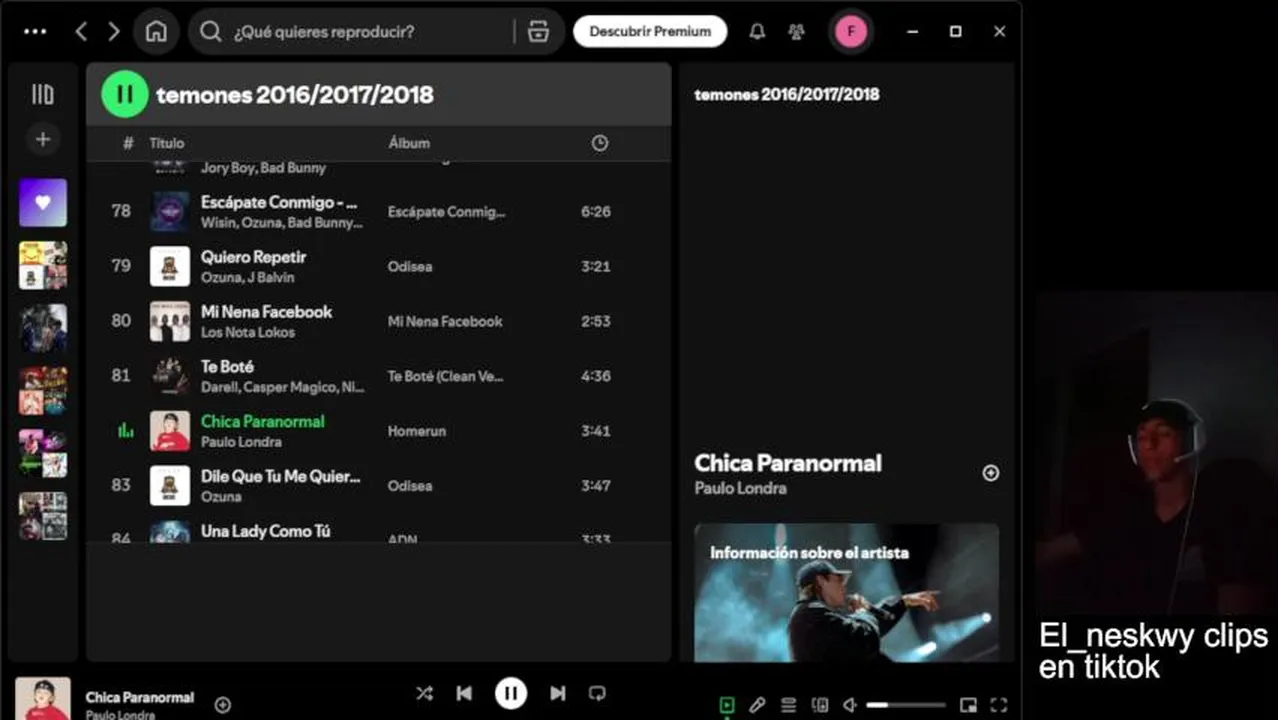This screenshot has width=1278, height=720.
Task: Mute the volume with the speaker icon
Action: click(850, 705)
